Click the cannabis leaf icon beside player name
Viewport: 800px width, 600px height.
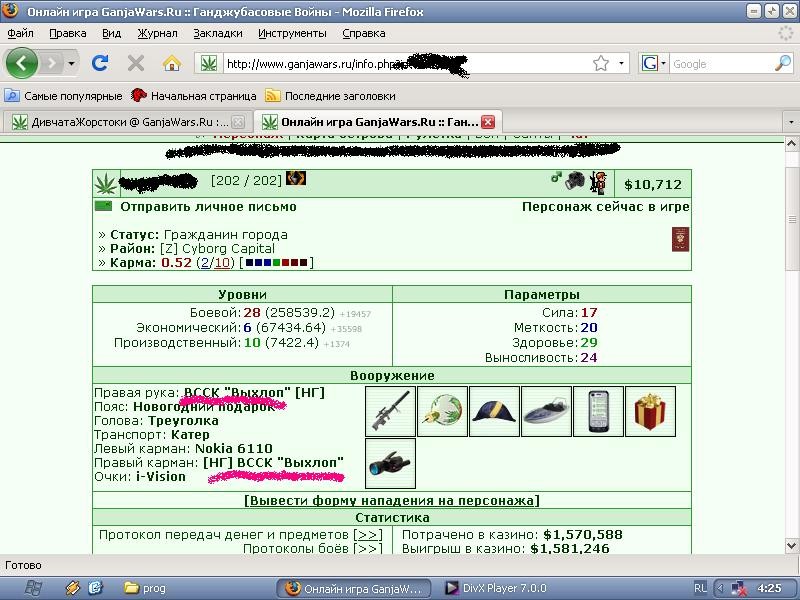point(106,184)
